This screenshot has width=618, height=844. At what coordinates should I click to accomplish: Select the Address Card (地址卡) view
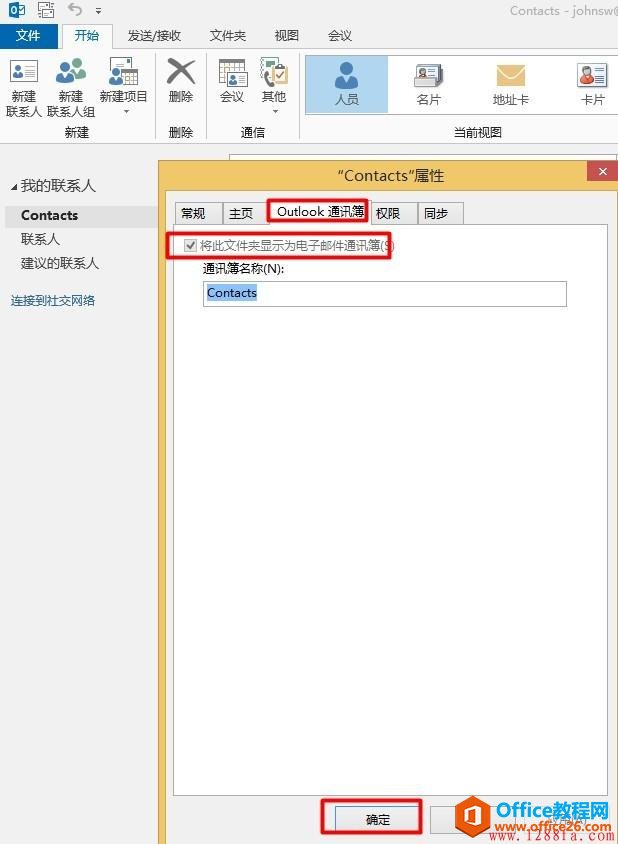pyautogui.click(x=510, y=85)
